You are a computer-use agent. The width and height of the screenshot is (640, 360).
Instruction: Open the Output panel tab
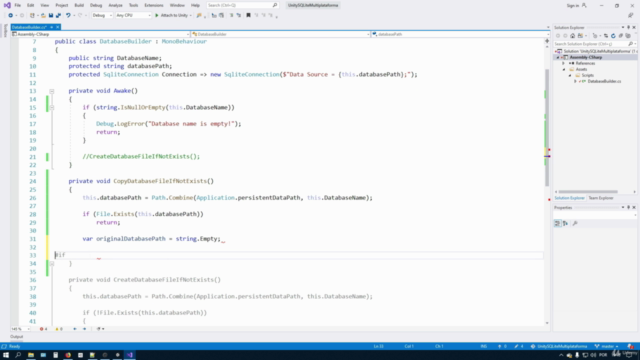(x=17, y=337)
